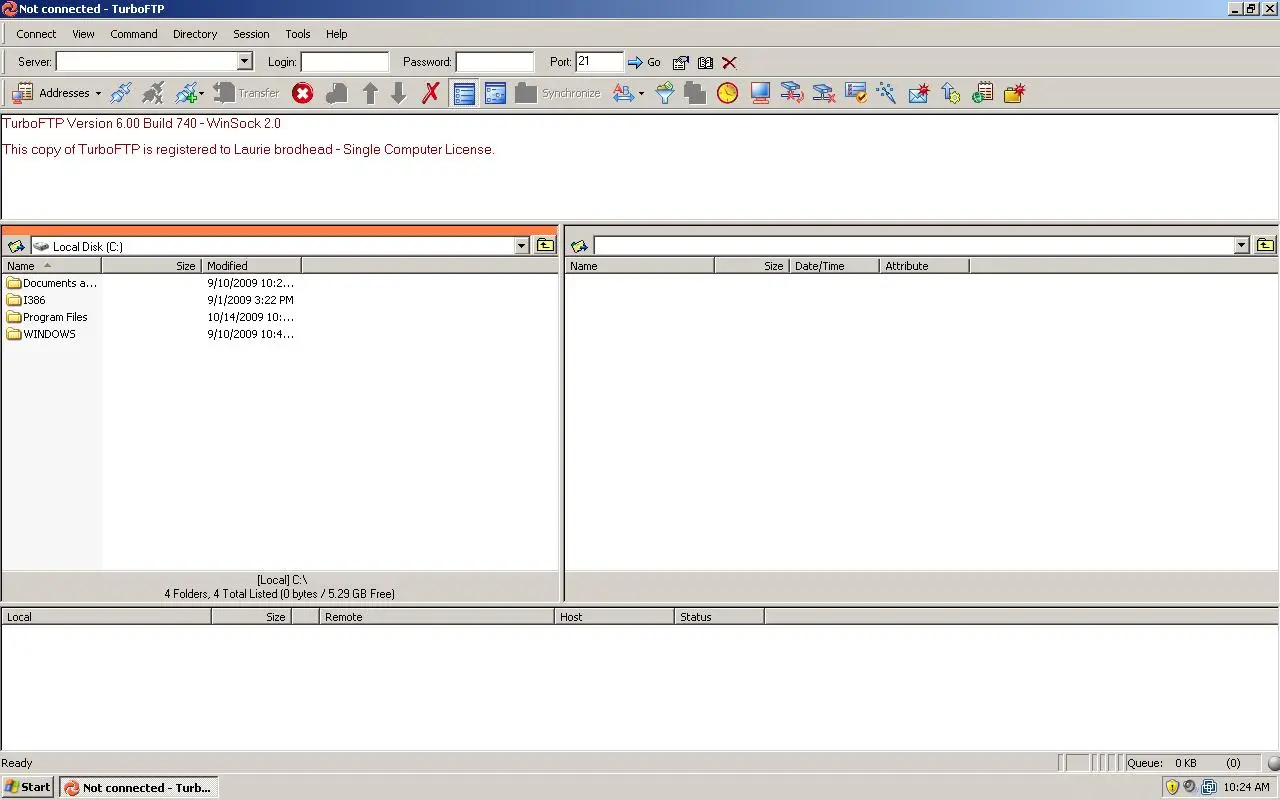Click the Go button with blue arrow
Image resolution: width=1280 pixels, height=800 pixels.
point(644,62)
